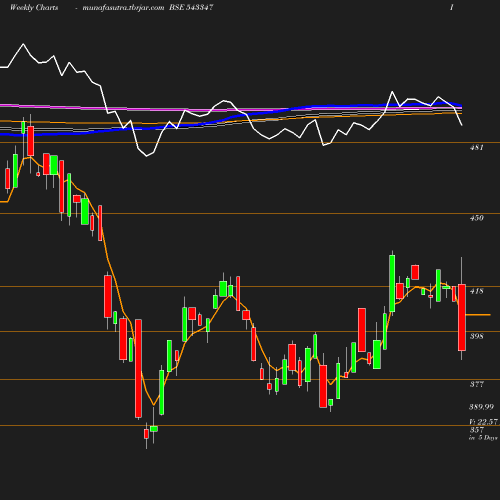Viewport: 500px width, 500px height.
Task: Click the "V: 22.57" volume value
Action: pyautogui.click(x=483, y=422)
